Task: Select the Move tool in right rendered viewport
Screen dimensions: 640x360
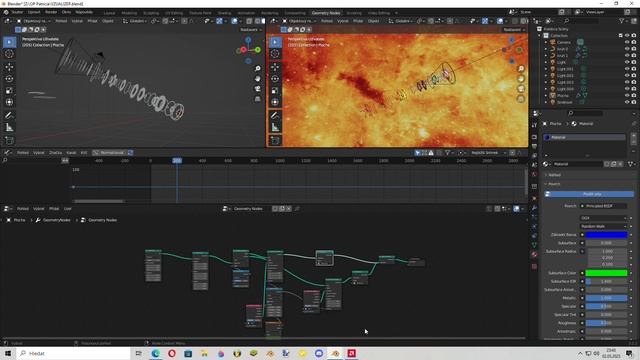Action: [275, 67]
